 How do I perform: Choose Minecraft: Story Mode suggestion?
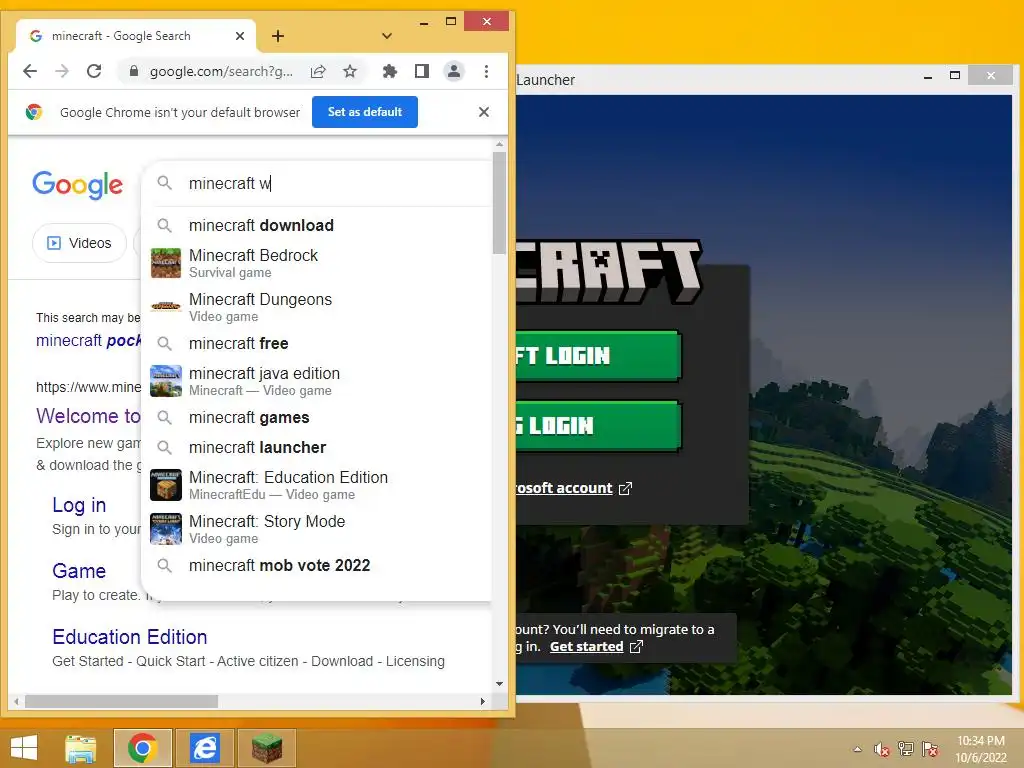[317, 529]
